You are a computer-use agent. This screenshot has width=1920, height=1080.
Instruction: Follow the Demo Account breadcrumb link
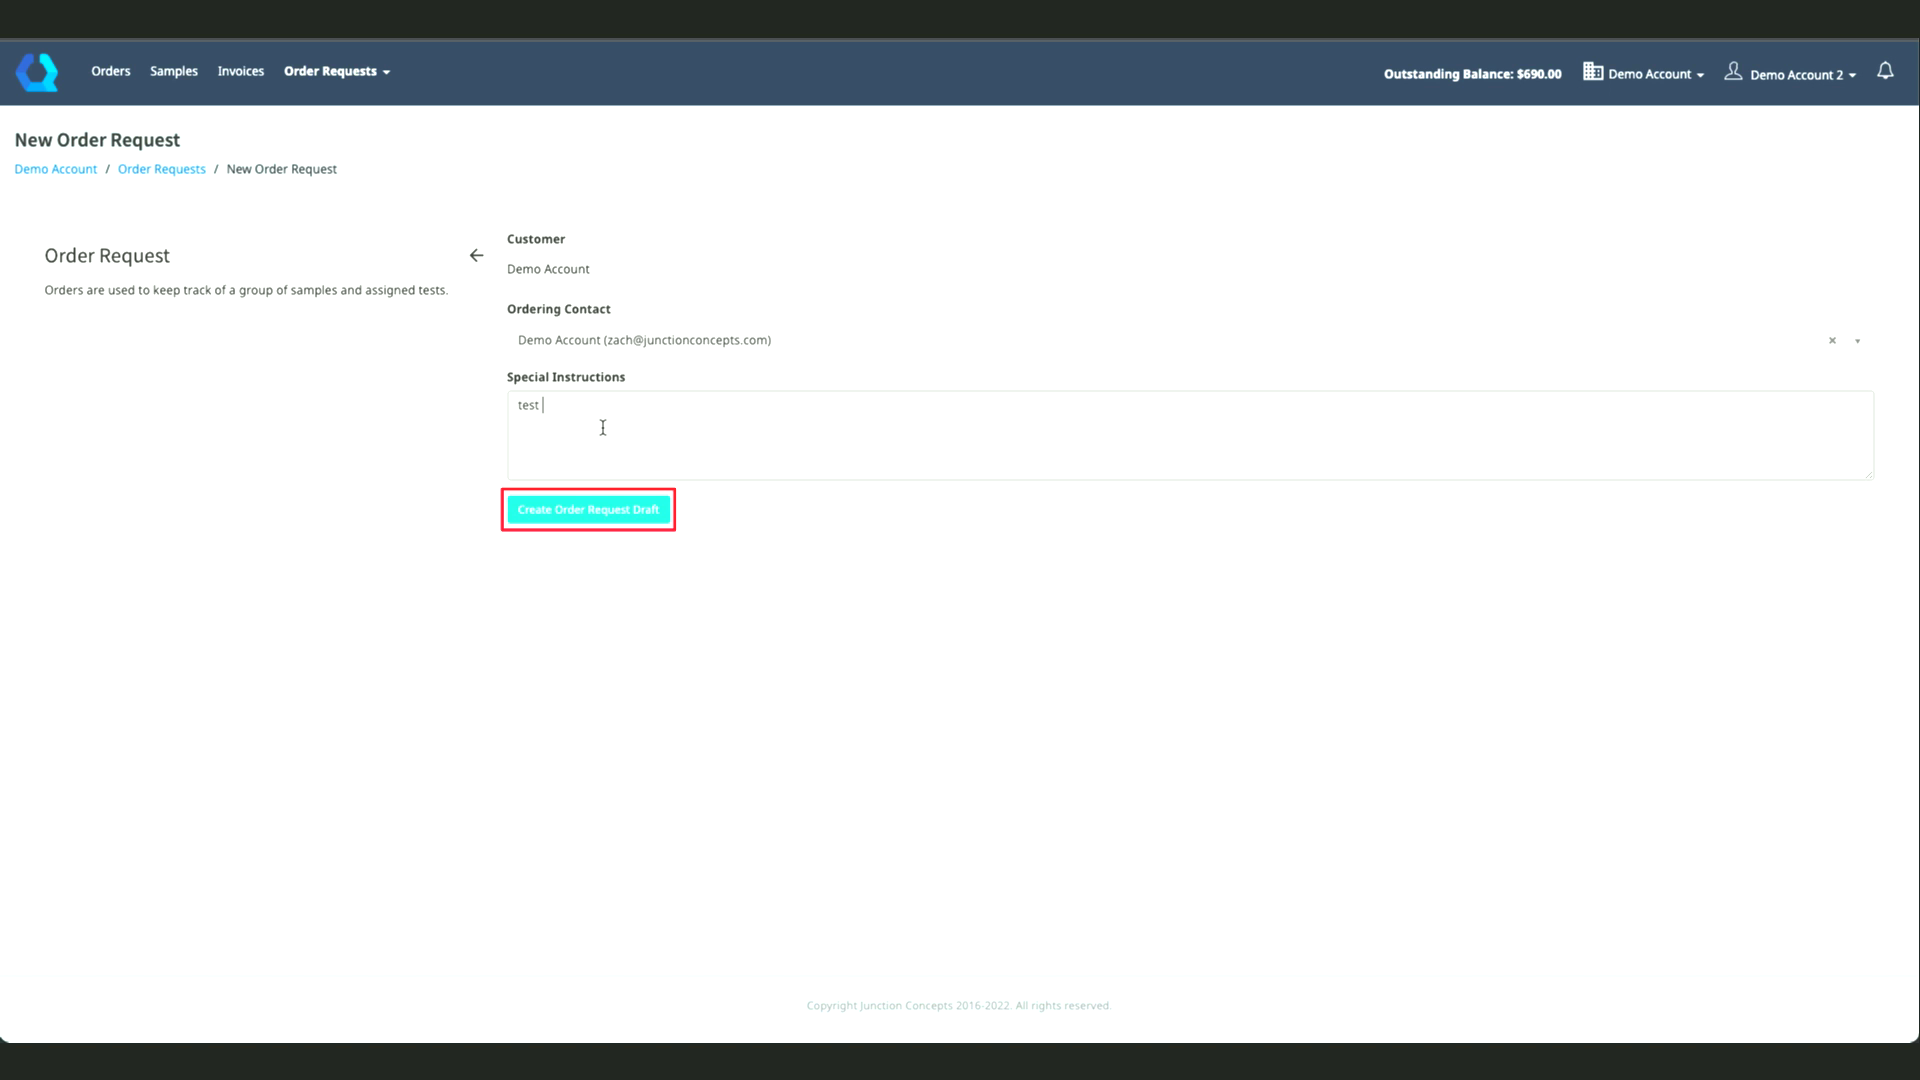(56, 169)
